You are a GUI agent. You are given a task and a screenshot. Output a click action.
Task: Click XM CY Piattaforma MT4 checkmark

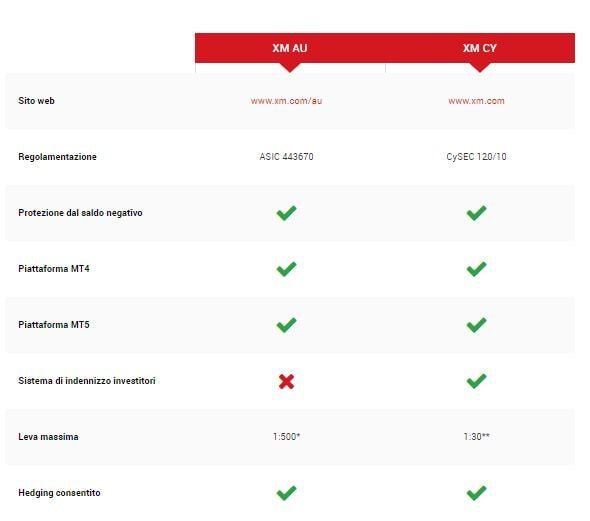476,269
